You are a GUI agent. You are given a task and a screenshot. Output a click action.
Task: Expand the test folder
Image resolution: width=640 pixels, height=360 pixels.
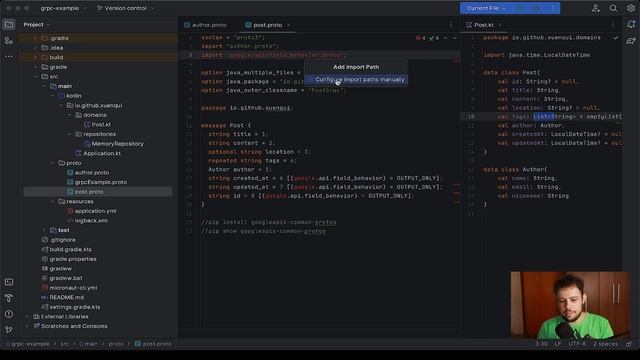pos(44,230)
